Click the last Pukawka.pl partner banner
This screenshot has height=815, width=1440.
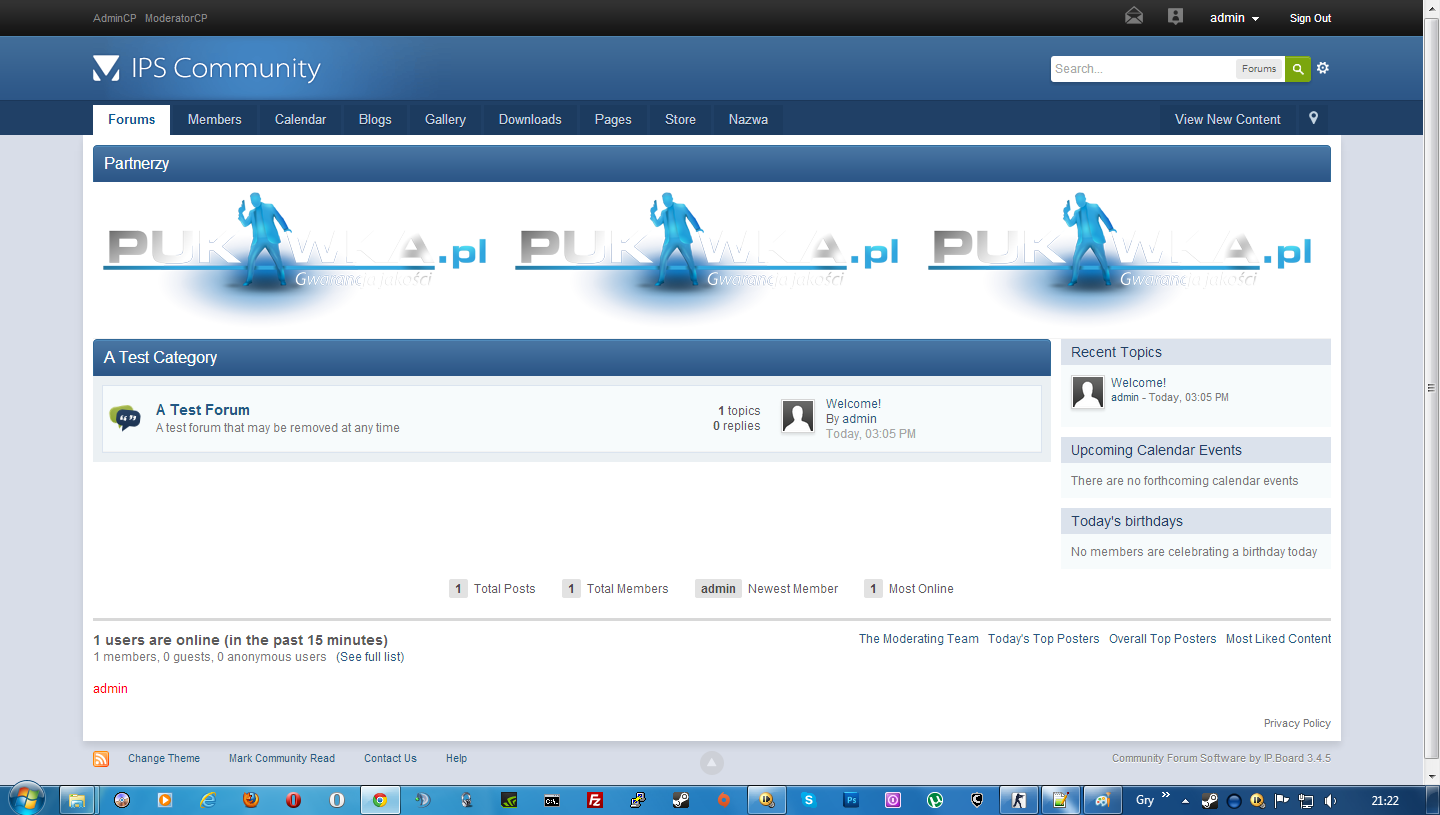[x=1120, y=256]
